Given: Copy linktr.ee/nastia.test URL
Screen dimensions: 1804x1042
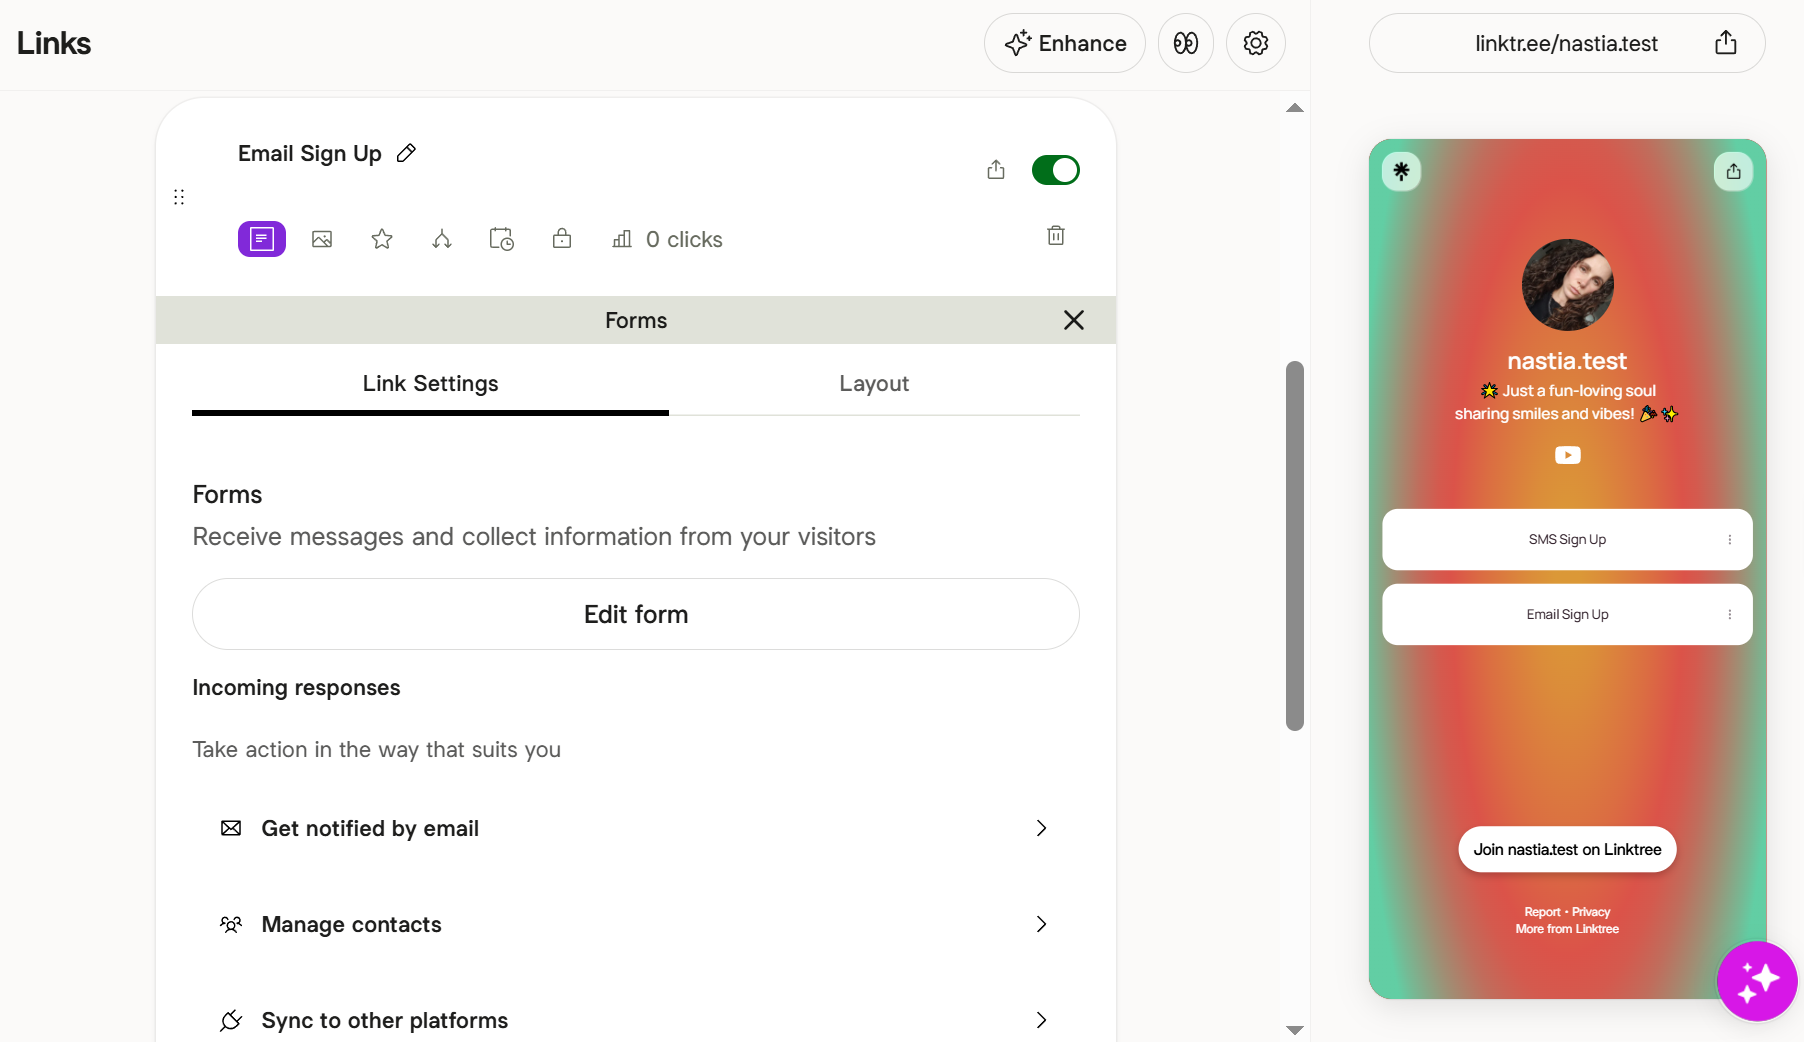Looking at the screenshot, I should (1566, 44).
